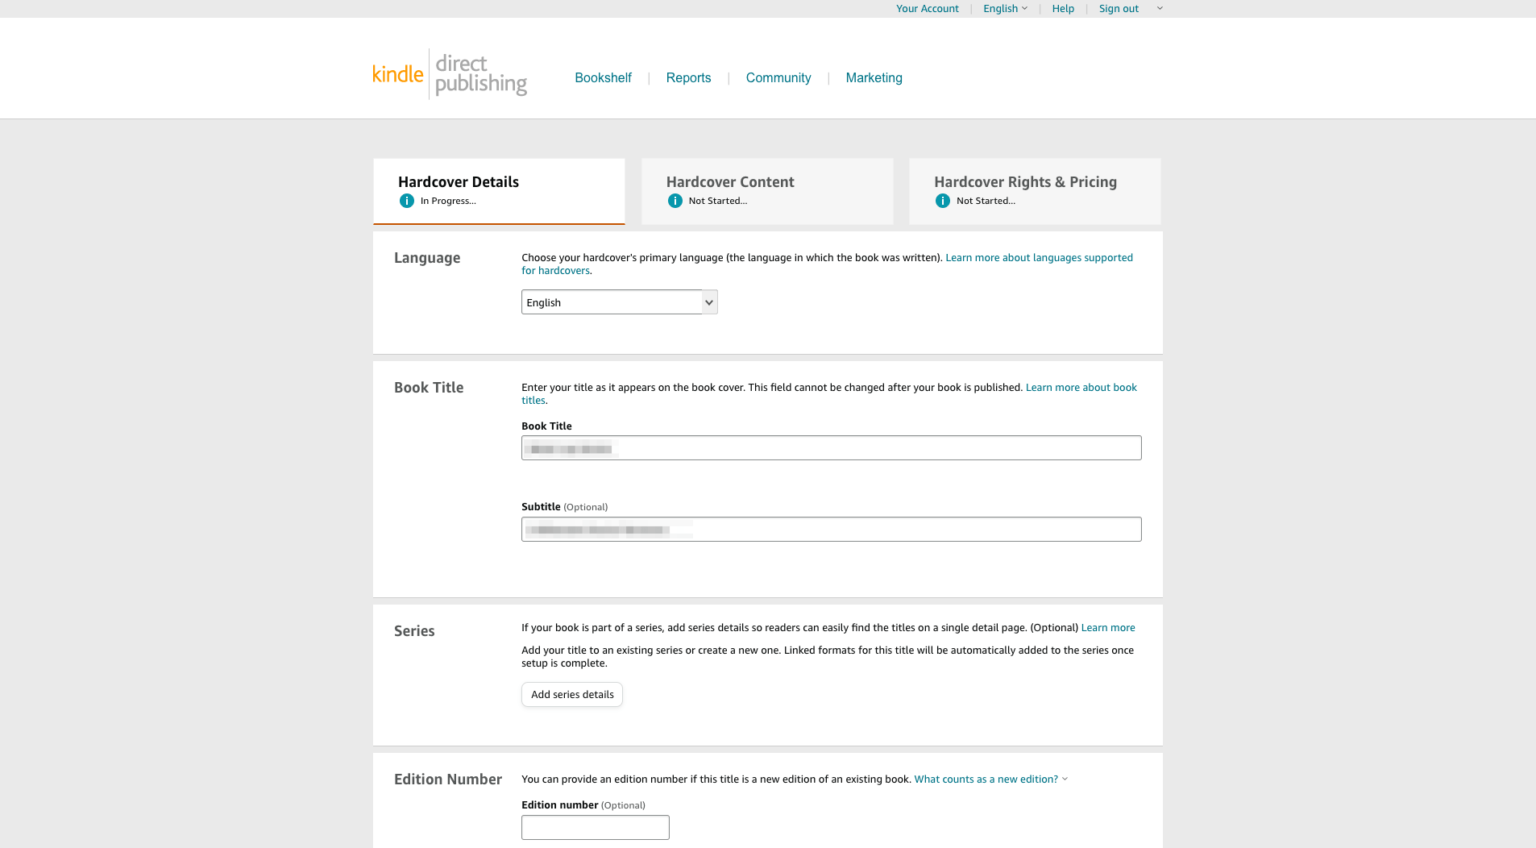The height and width of the screenshot is (848, 1536).
Task: Click into the Book Title field
Action: 831,448
